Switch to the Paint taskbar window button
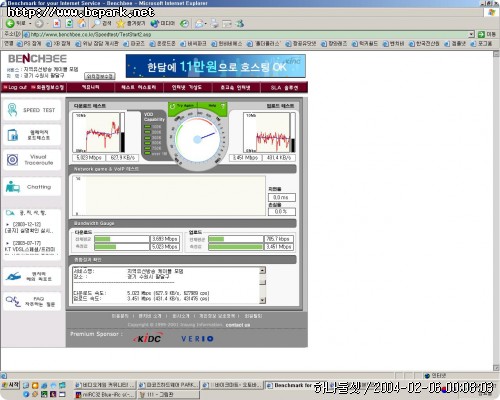 (x=168, y=395)
